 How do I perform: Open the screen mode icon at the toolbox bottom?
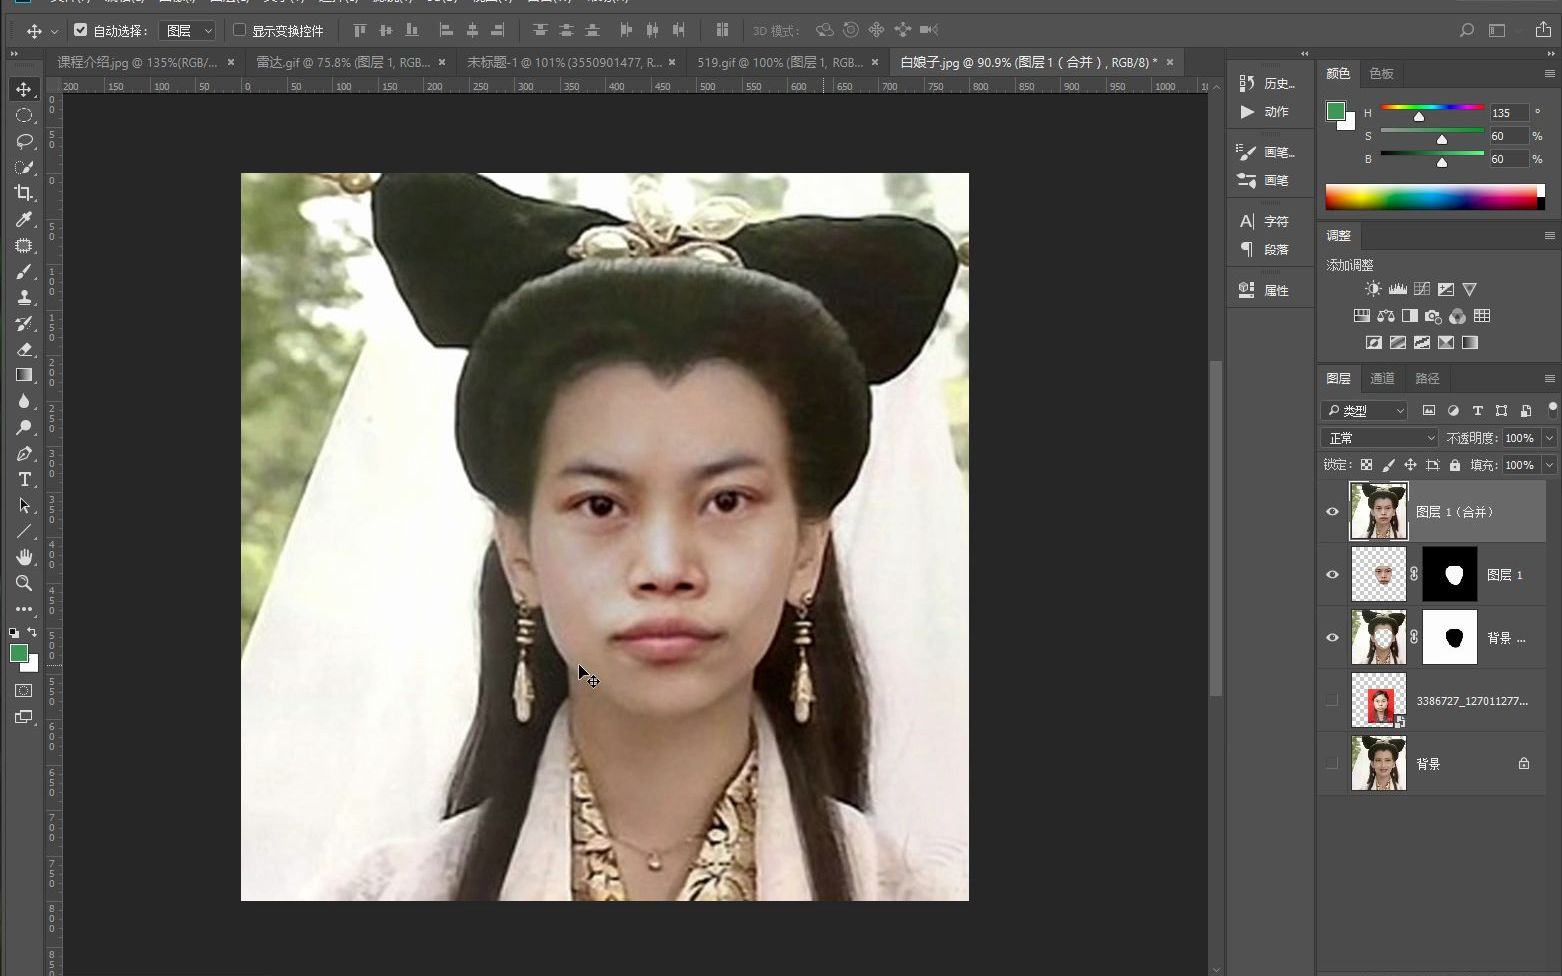point(24,717)
